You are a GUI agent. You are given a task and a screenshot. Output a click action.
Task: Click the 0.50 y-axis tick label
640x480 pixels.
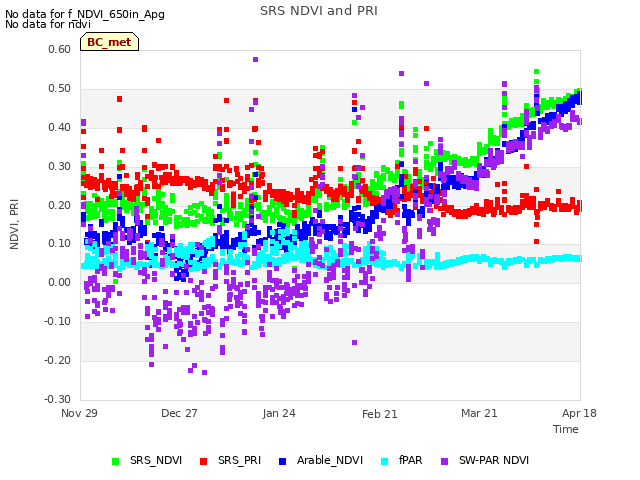60,89
